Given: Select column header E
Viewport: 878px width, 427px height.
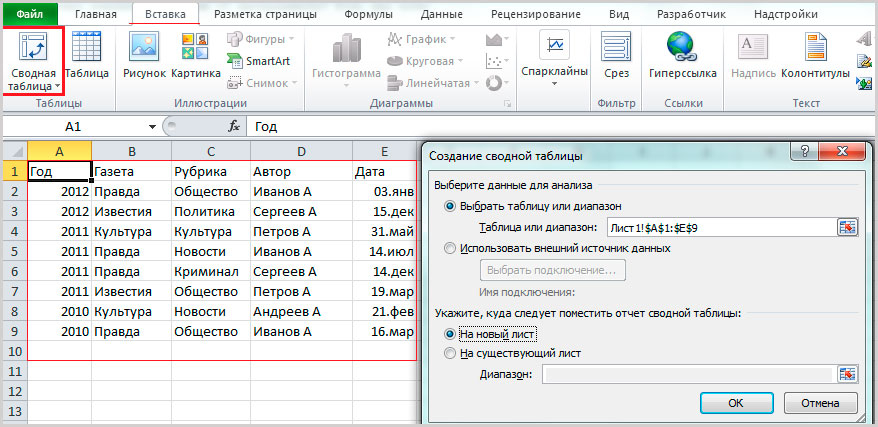Looking at the screenshot, I should tap(384, 151).
